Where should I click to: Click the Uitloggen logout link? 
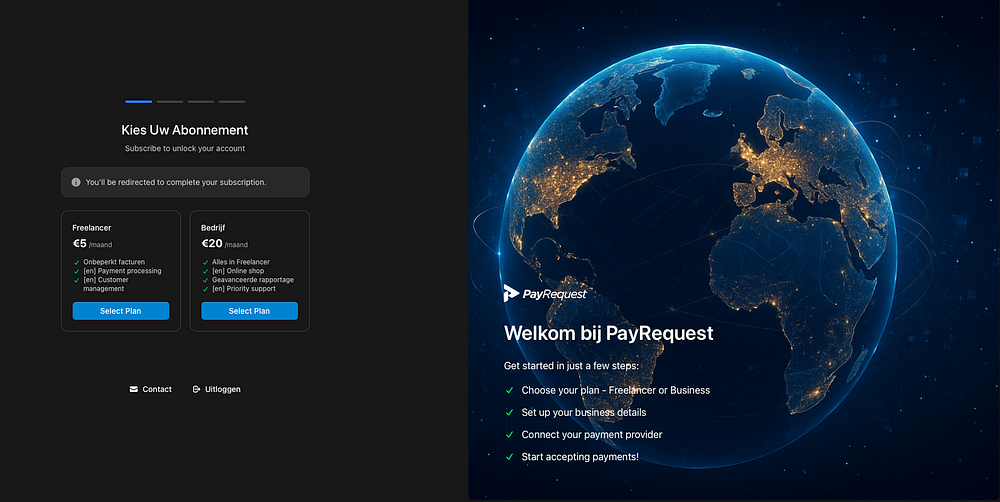(x=216, y=389)
